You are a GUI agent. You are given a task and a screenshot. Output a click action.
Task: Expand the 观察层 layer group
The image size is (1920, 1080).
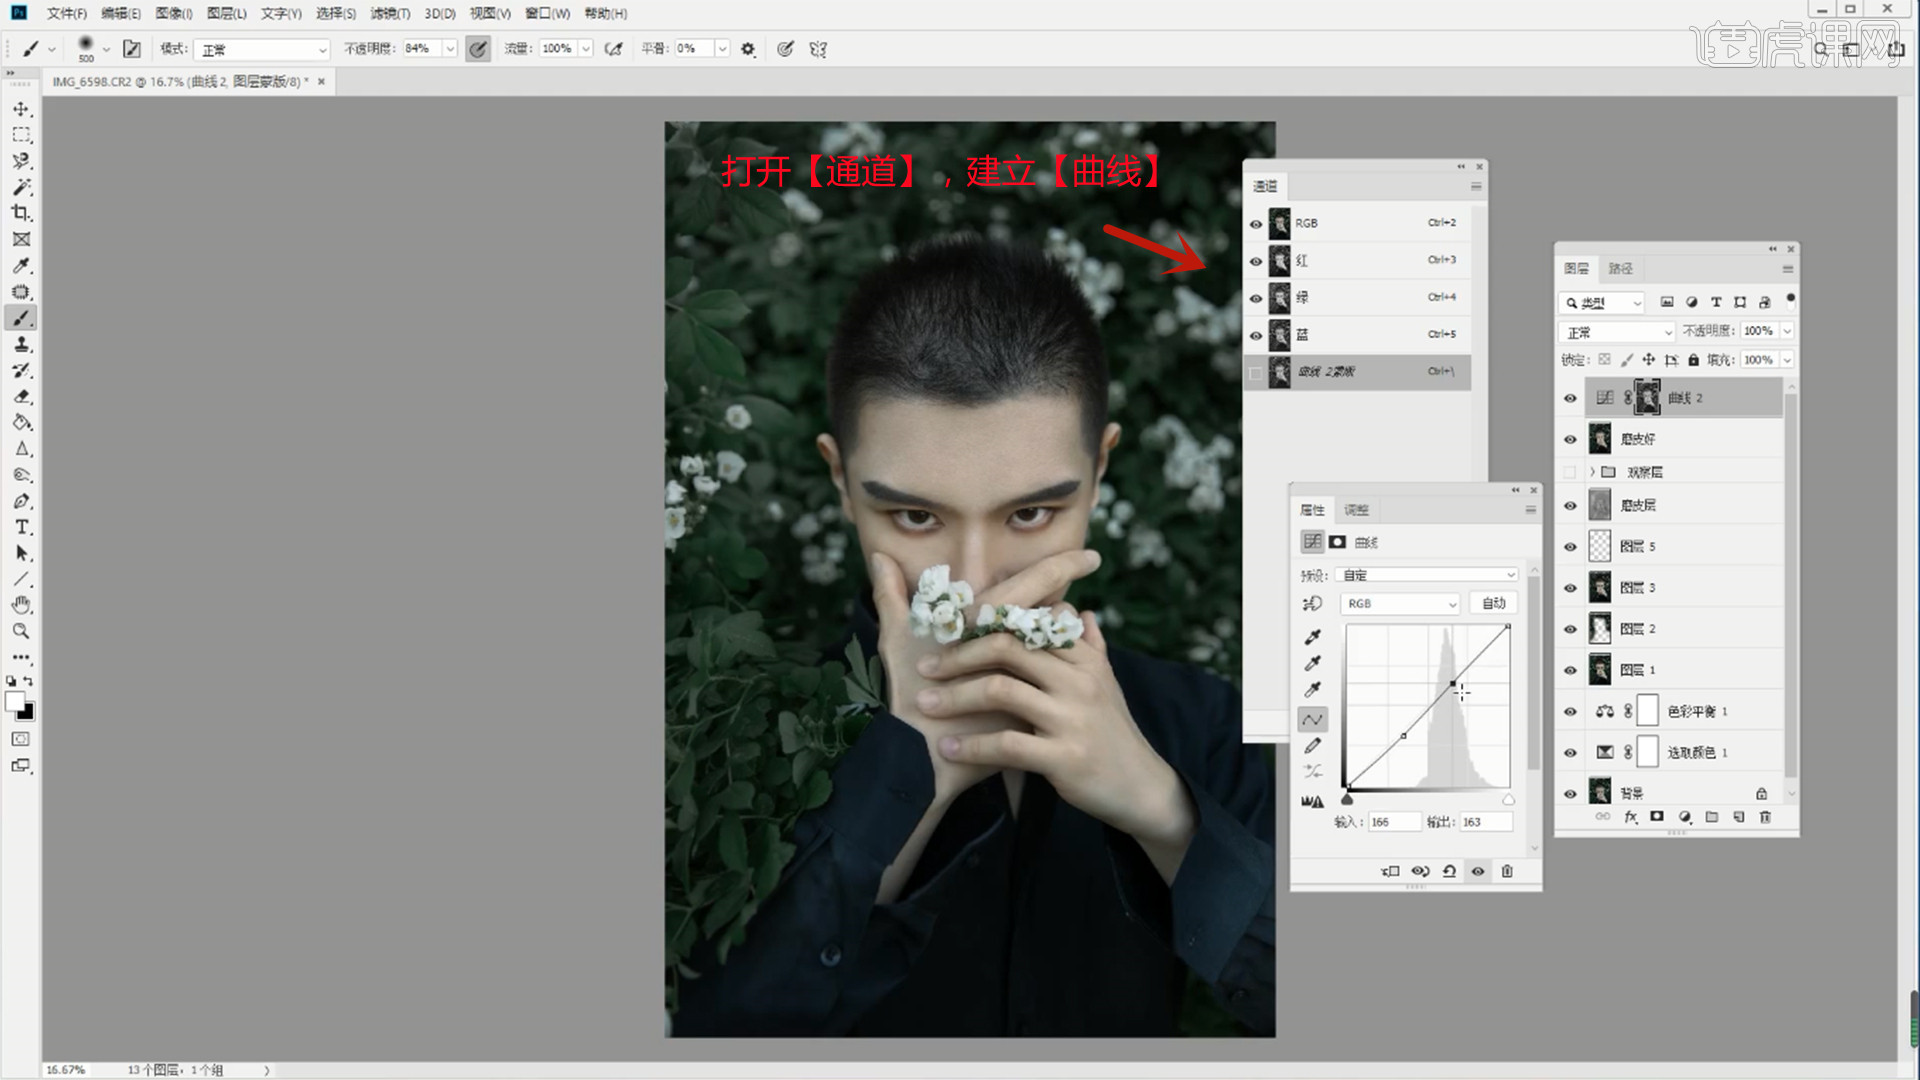1592,472
